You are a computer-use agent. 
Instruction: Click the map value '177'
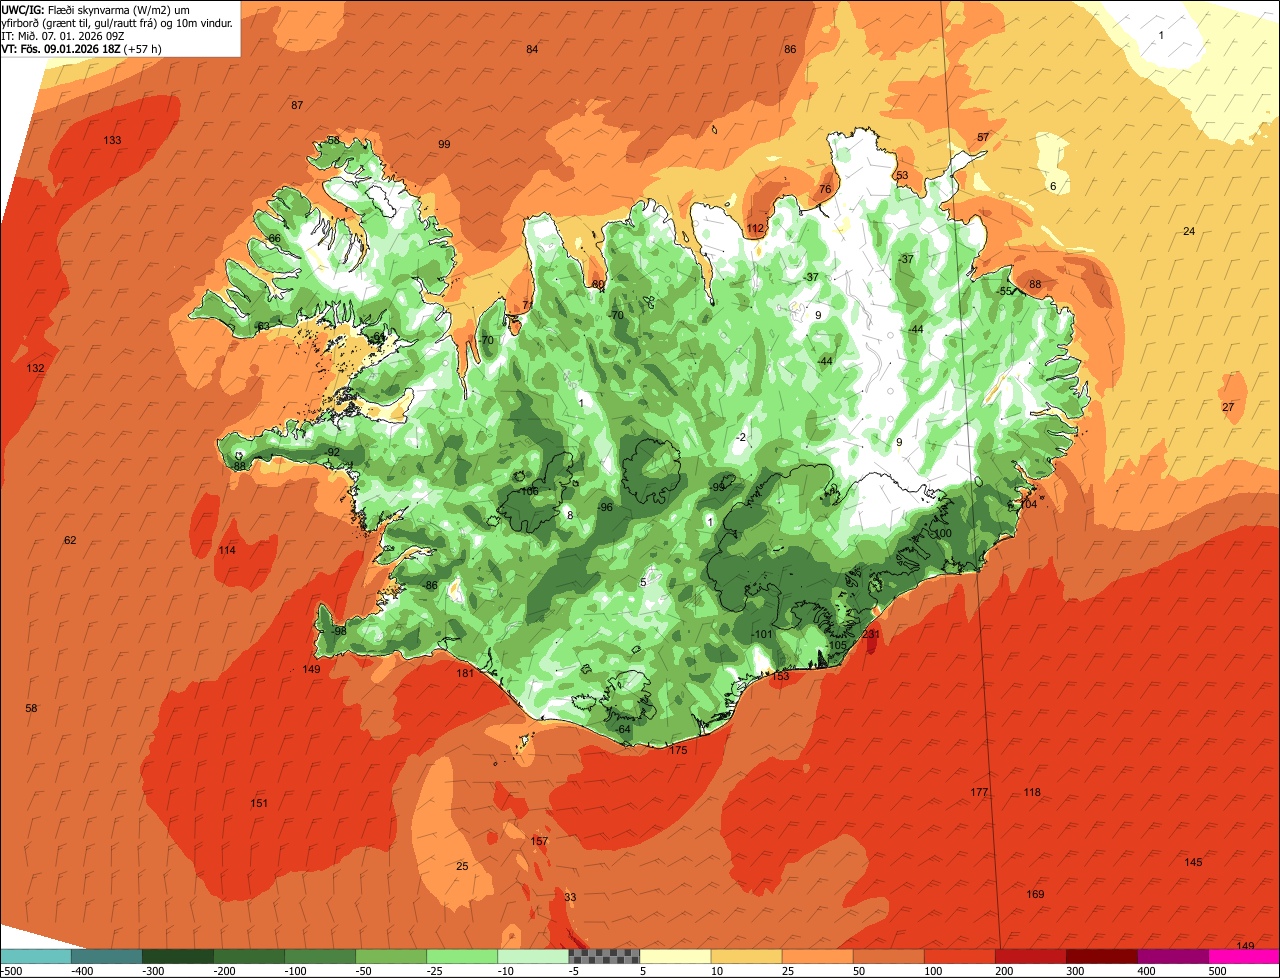click(979, 793)
